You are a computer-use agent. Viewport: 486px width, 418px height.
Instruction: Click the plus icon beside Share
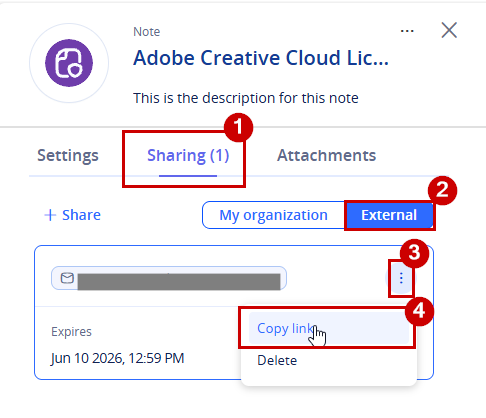[50, 215]
